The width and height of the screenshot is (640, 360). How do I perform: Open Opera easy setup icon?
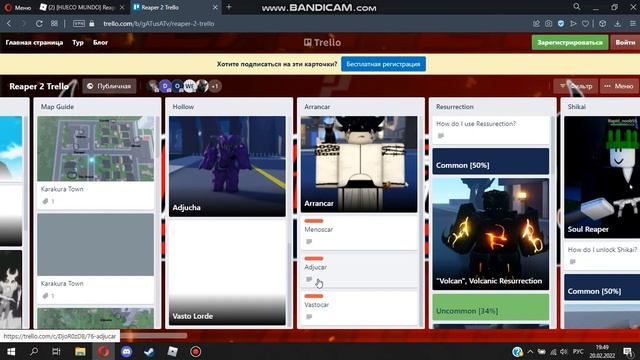632,24
